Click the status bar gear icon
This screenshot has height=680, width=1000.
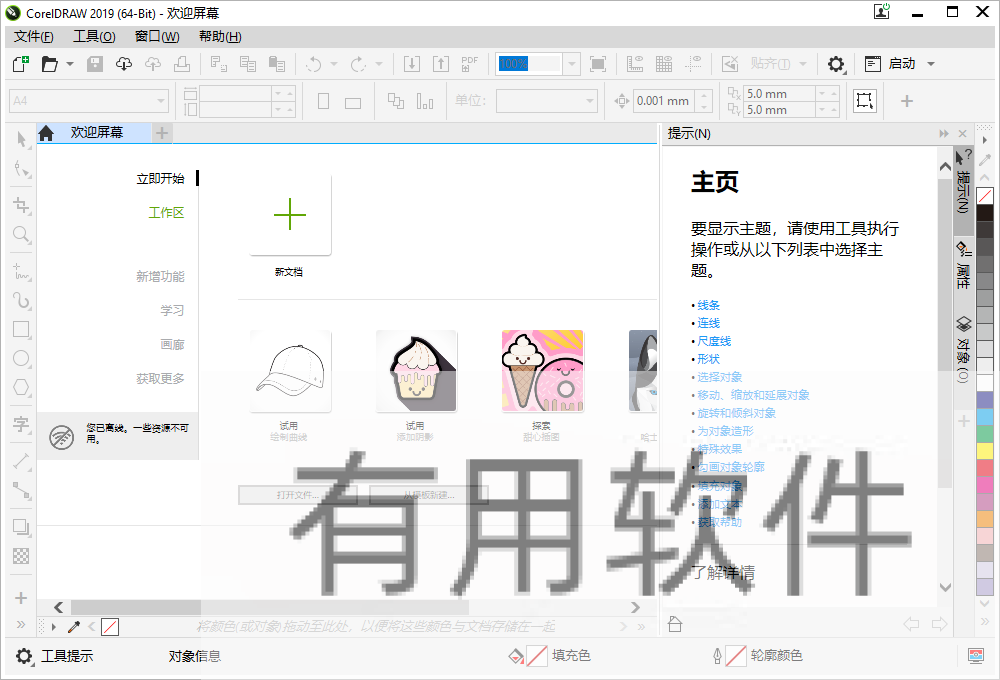24,656
